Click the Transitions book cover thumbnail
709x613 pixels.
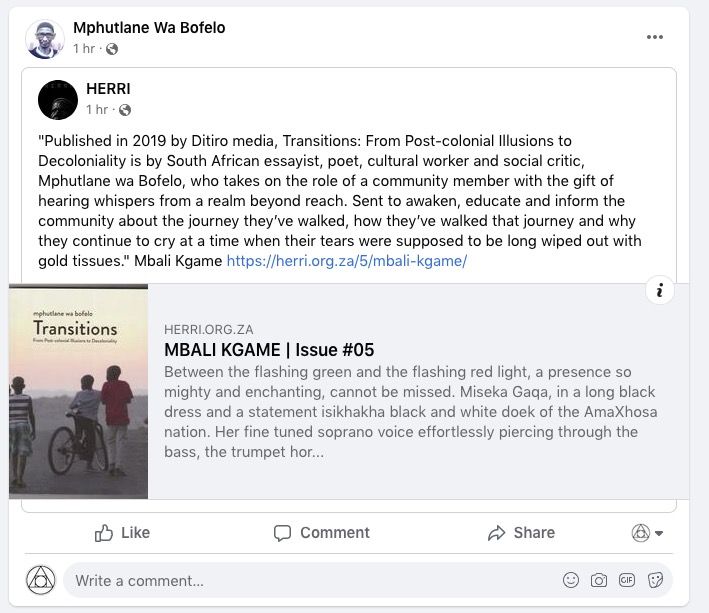pyautogui.click(x=78, y=391)
